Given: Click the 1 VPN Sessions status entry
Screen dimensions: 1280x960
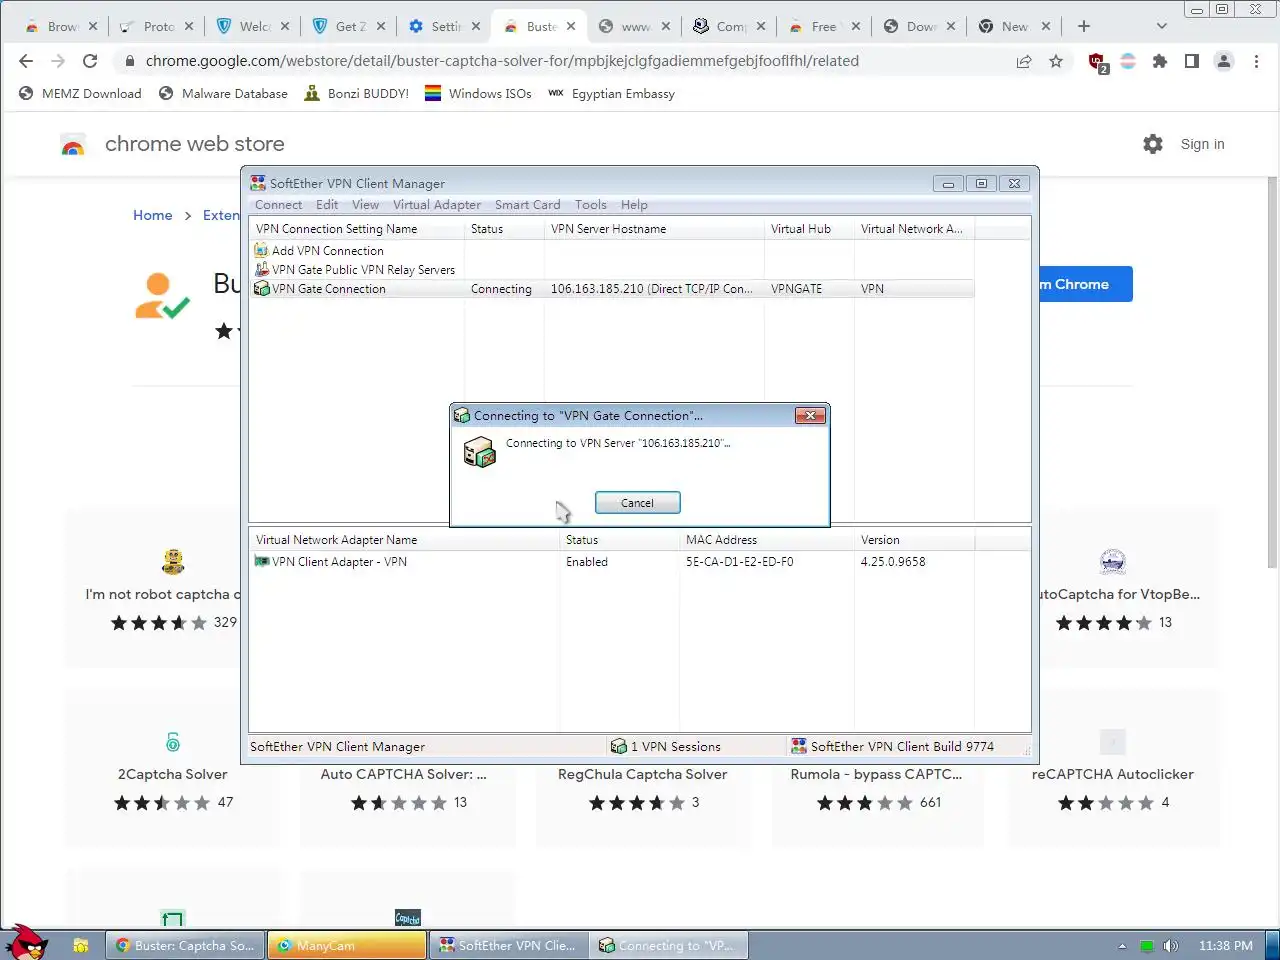Looking at the screenshot, I should 666,747.
